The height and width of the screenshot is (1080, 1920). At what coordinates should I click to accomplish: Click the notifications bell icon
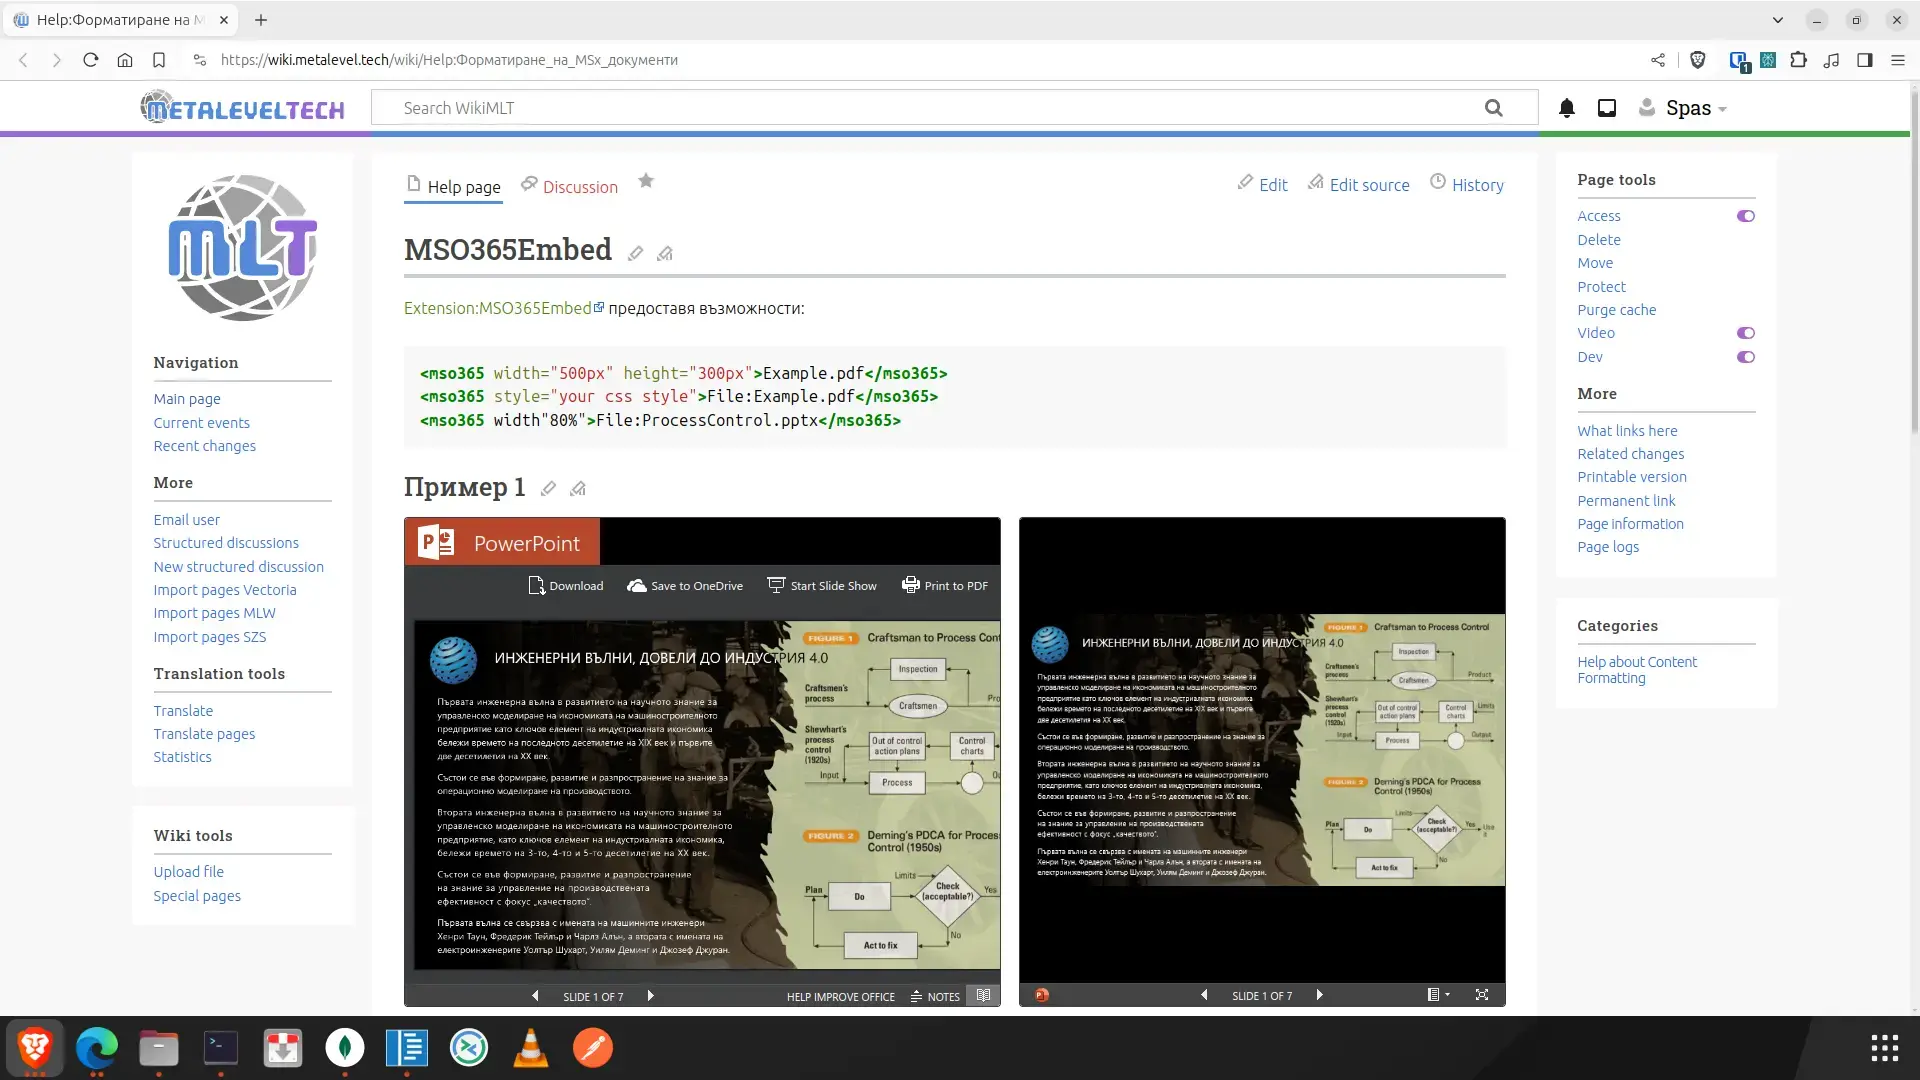pyautogui.click(x=1567, y=108)
